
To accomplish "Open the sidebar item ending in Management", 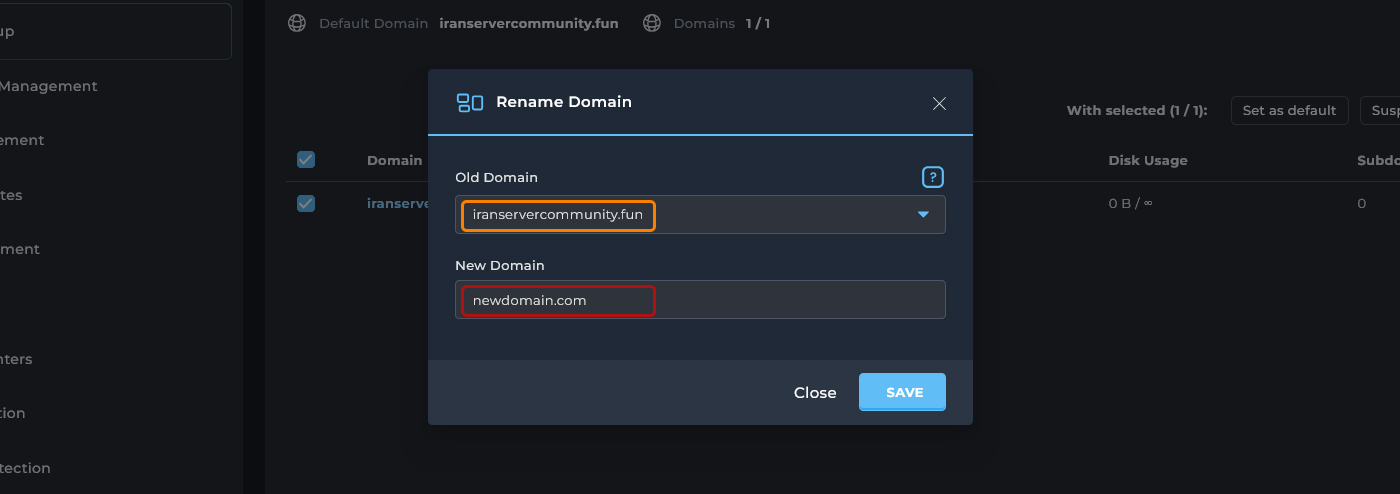I will (48, 86).
